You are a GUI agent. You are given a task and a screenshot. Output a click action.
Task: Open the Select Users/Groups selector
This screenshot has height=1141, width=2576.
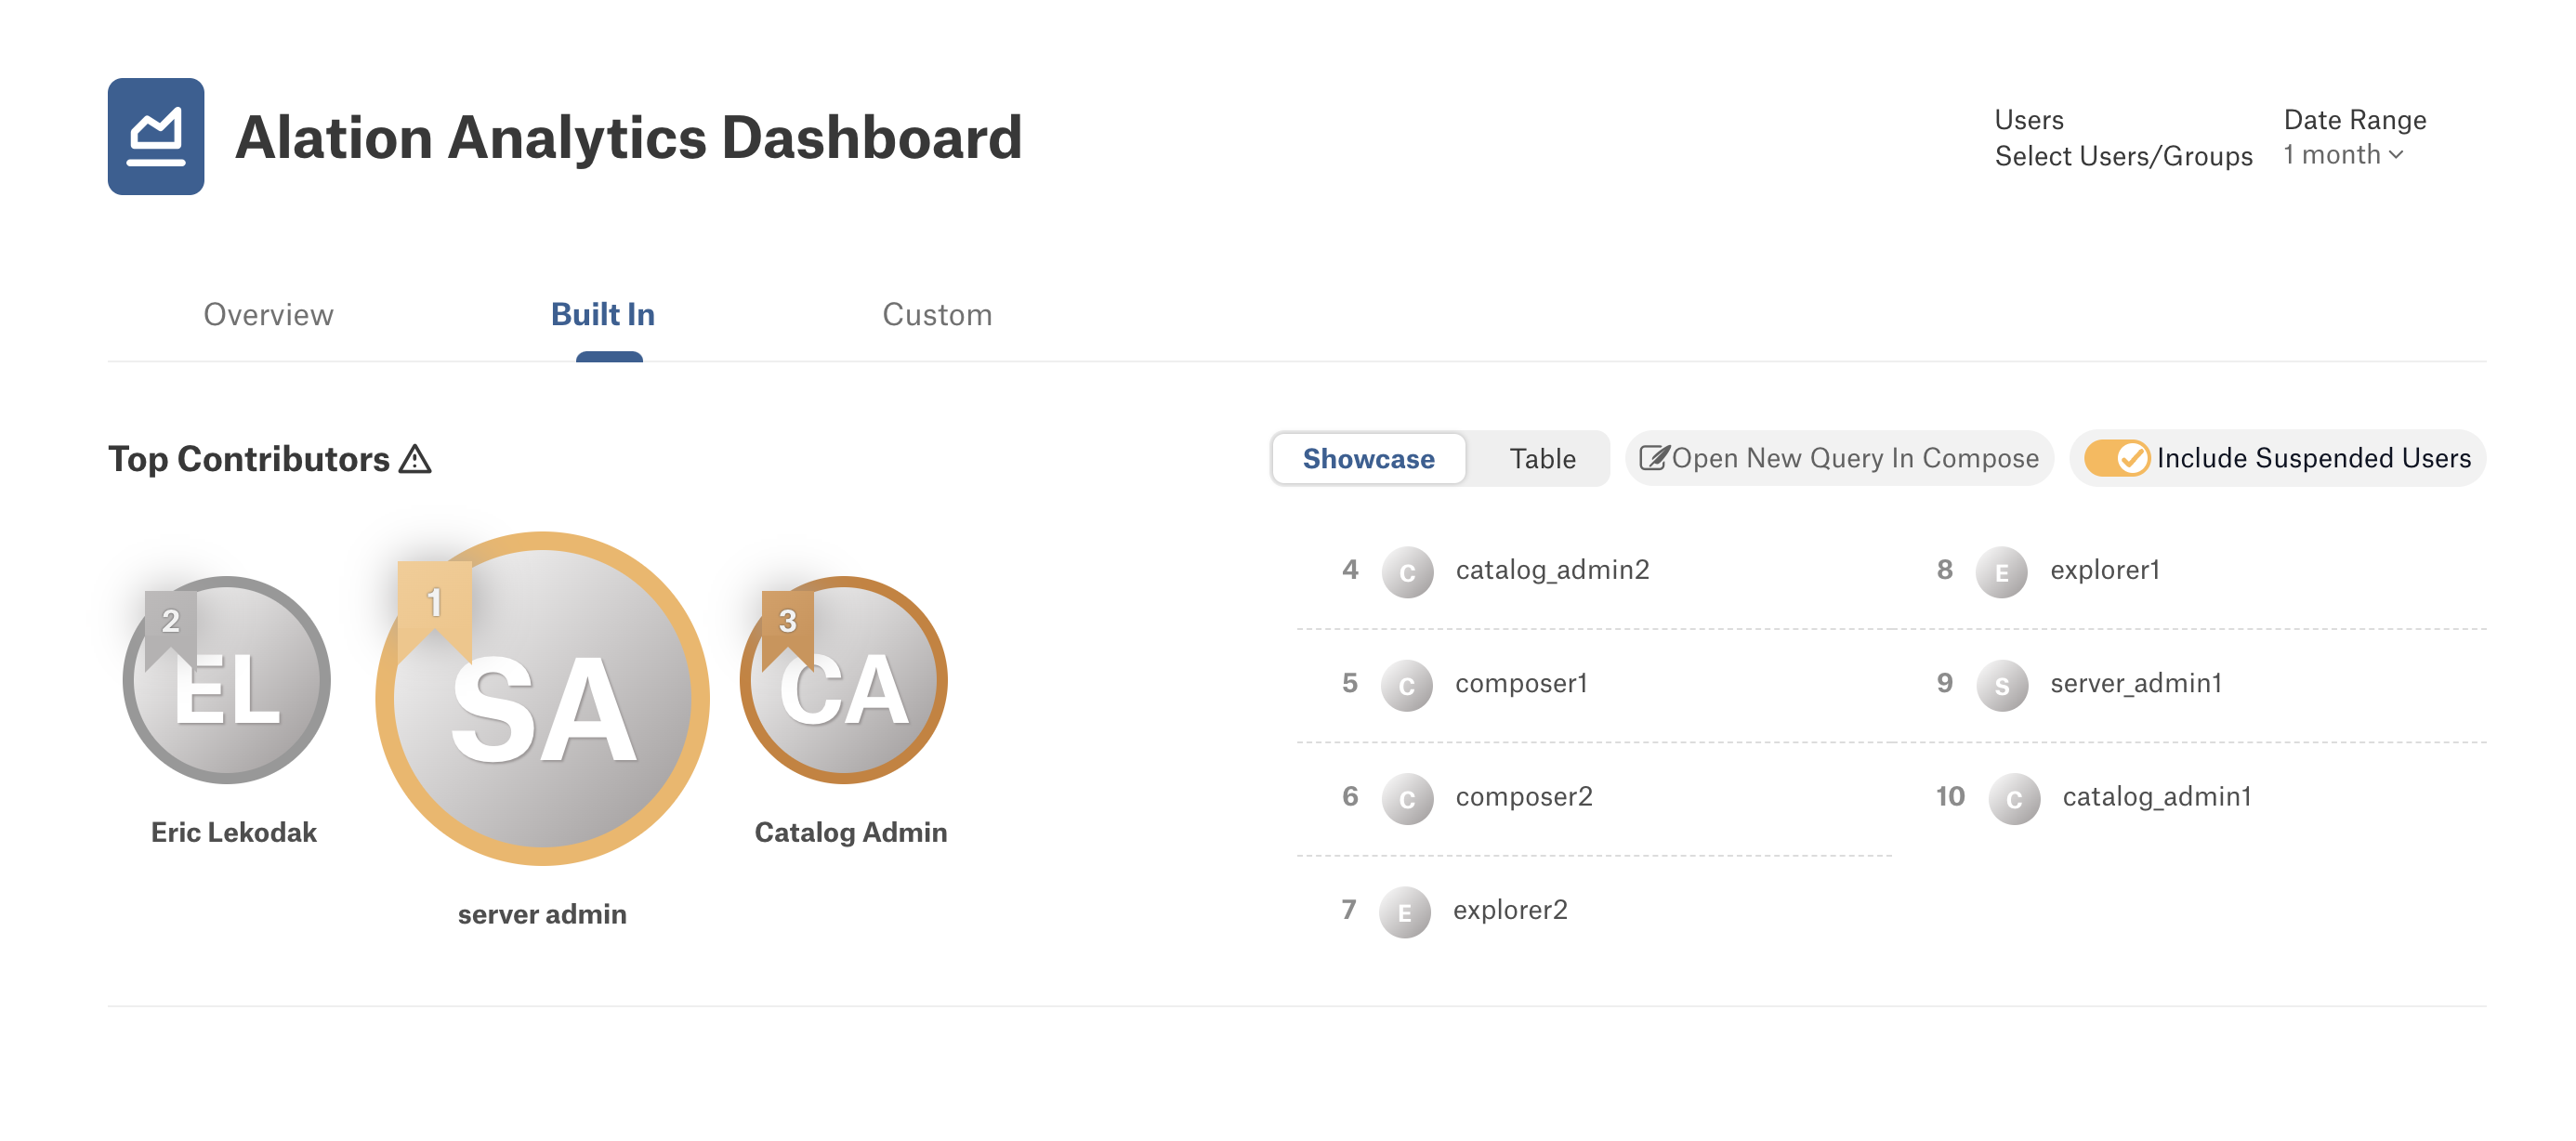point(2123,156)
